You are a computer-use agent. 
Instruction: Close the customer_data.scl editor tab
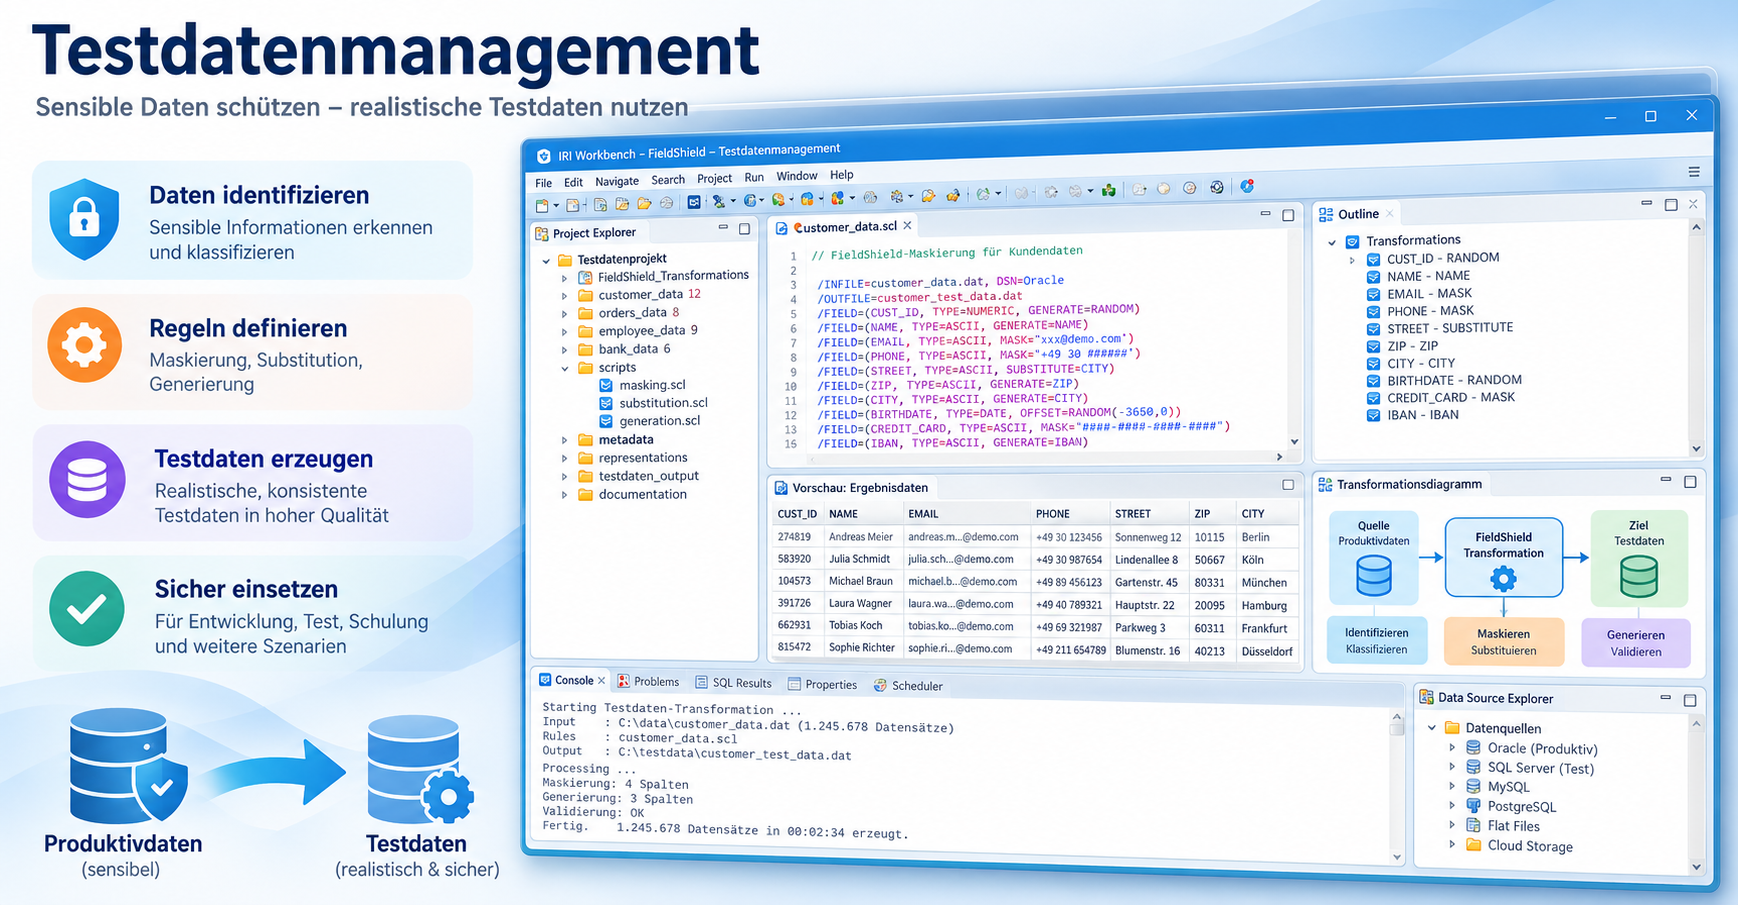pos(907,226)
